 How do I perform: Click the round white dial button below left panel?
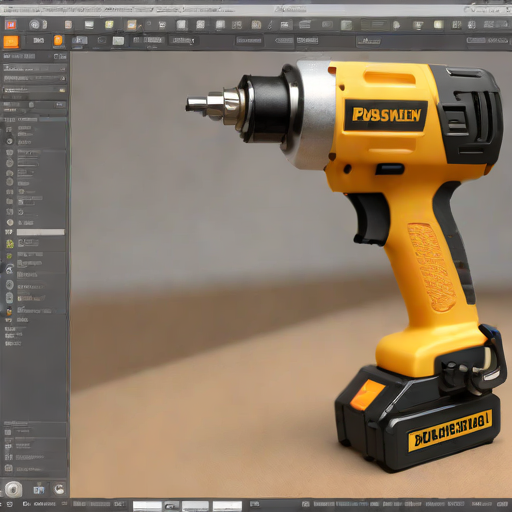[13, 489]
